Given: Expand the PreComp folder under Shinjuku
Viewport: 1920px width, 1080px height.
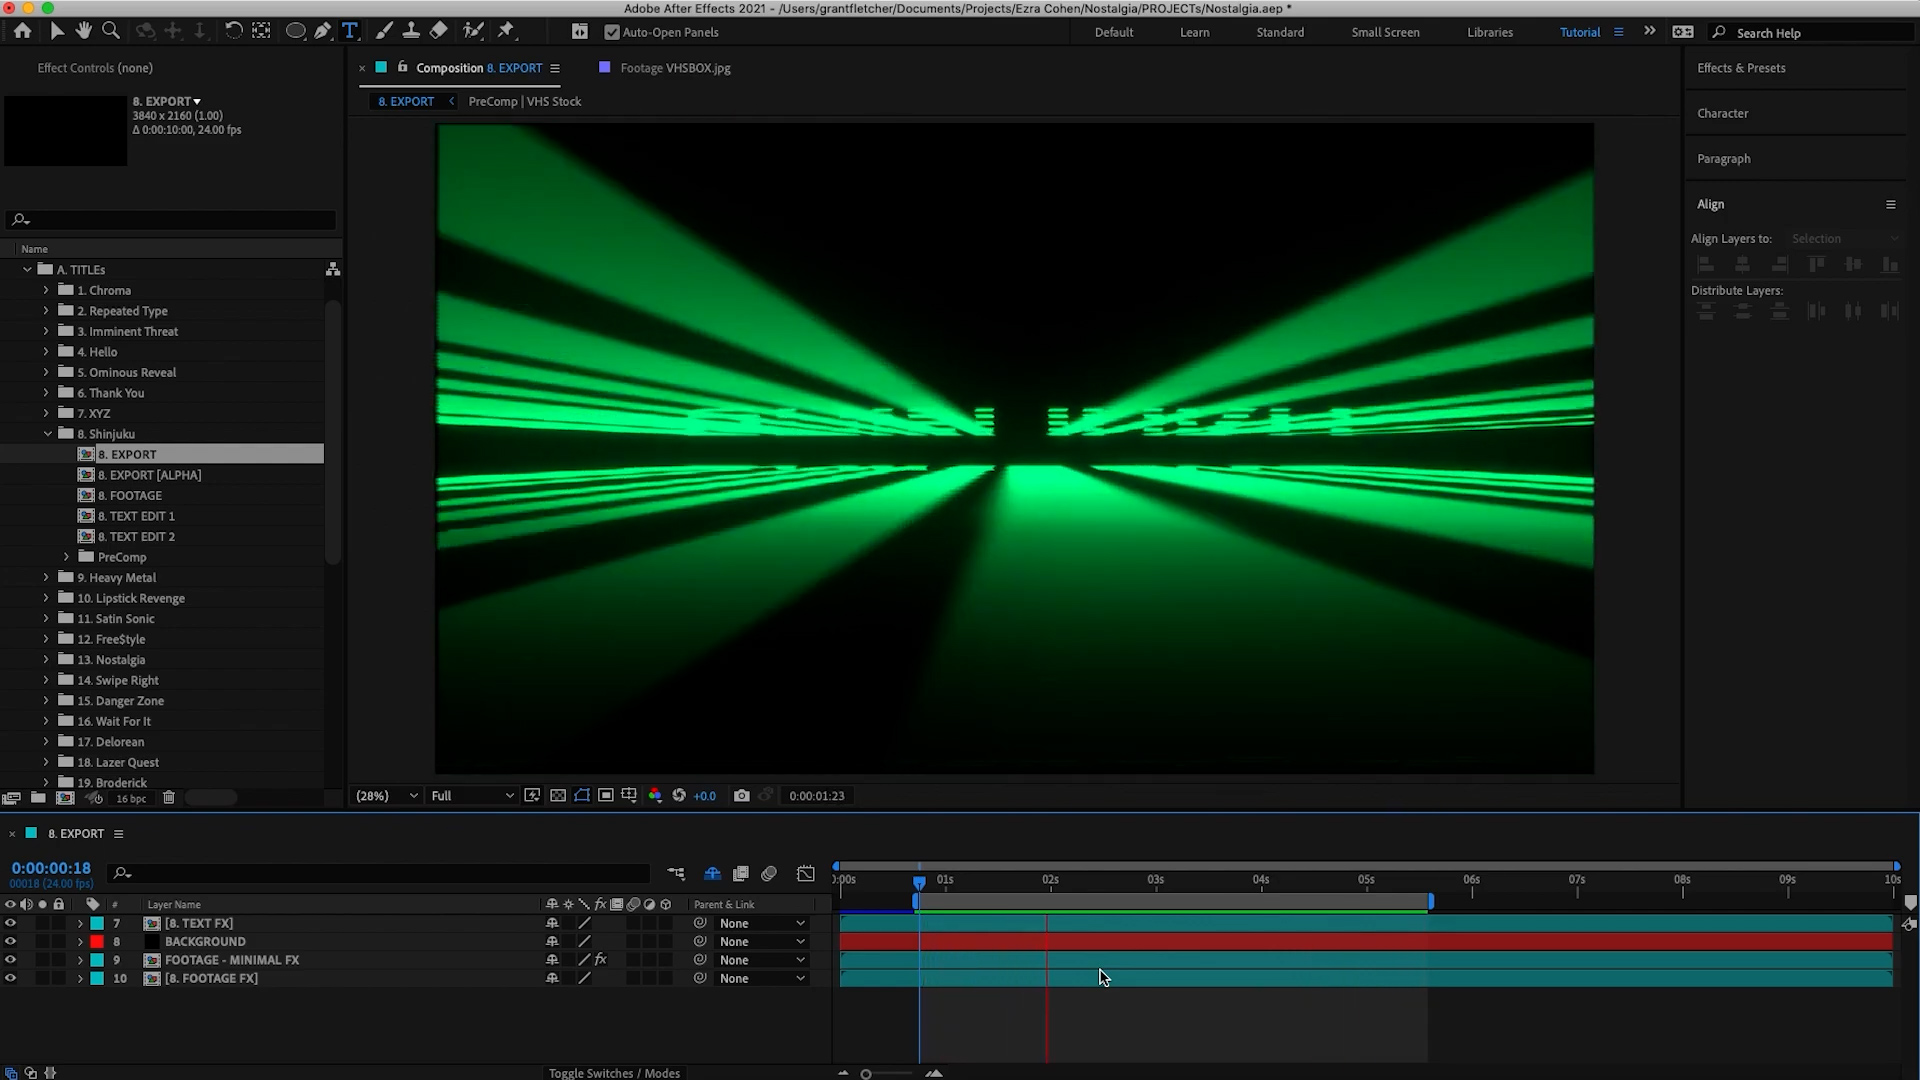Looking at the screenshot, I should (x=66, y=556).
